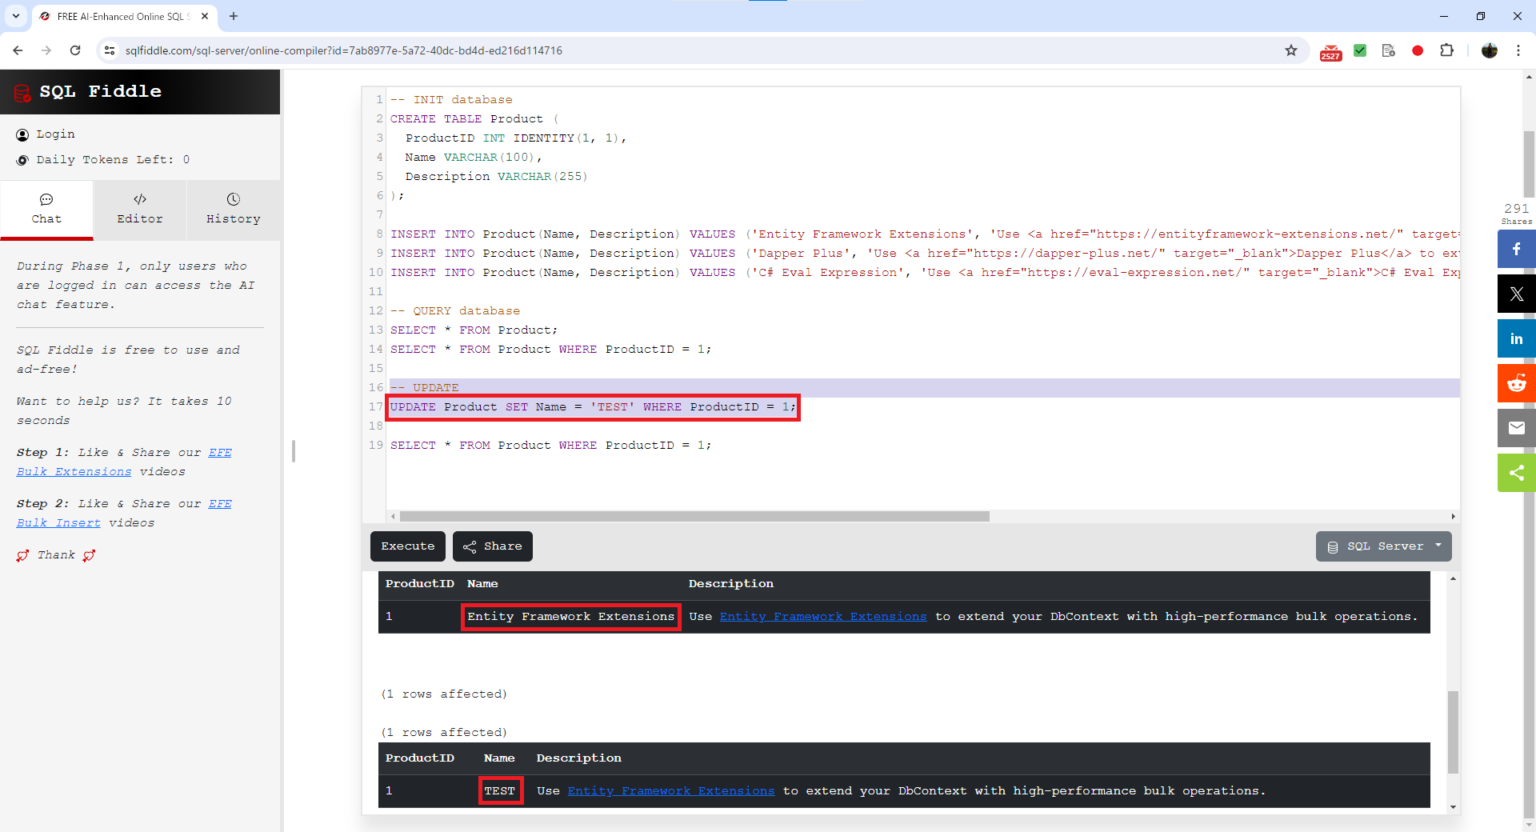Share the fiddle on Facebook
This screenshot has height=832, width=1536.
(1516, 248)
